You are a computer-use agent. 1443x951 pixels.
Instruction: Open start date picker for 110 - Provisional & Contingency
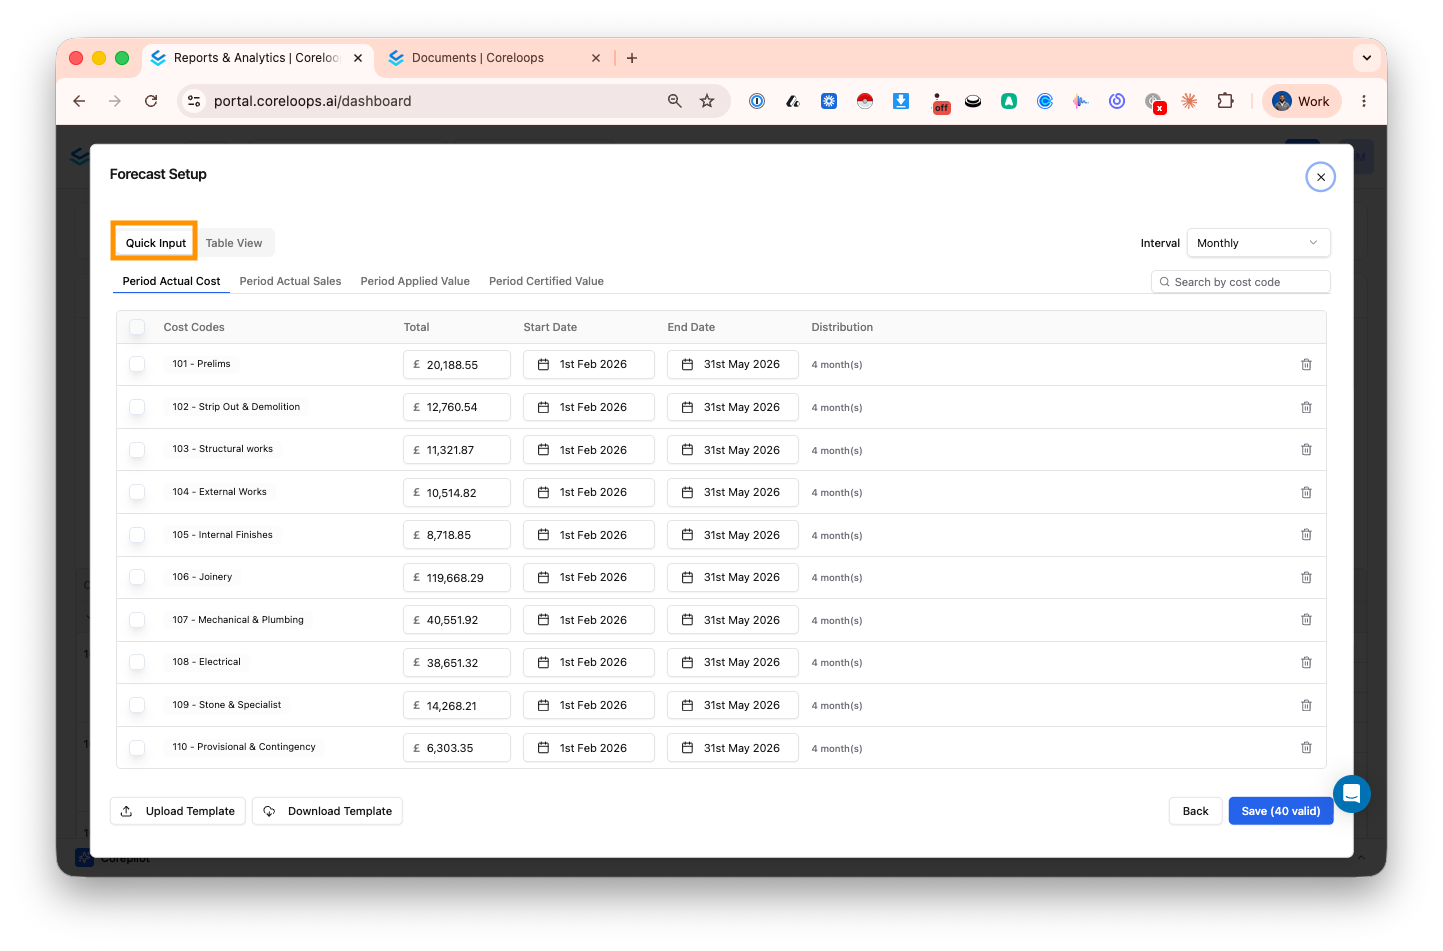click(588, 748)
